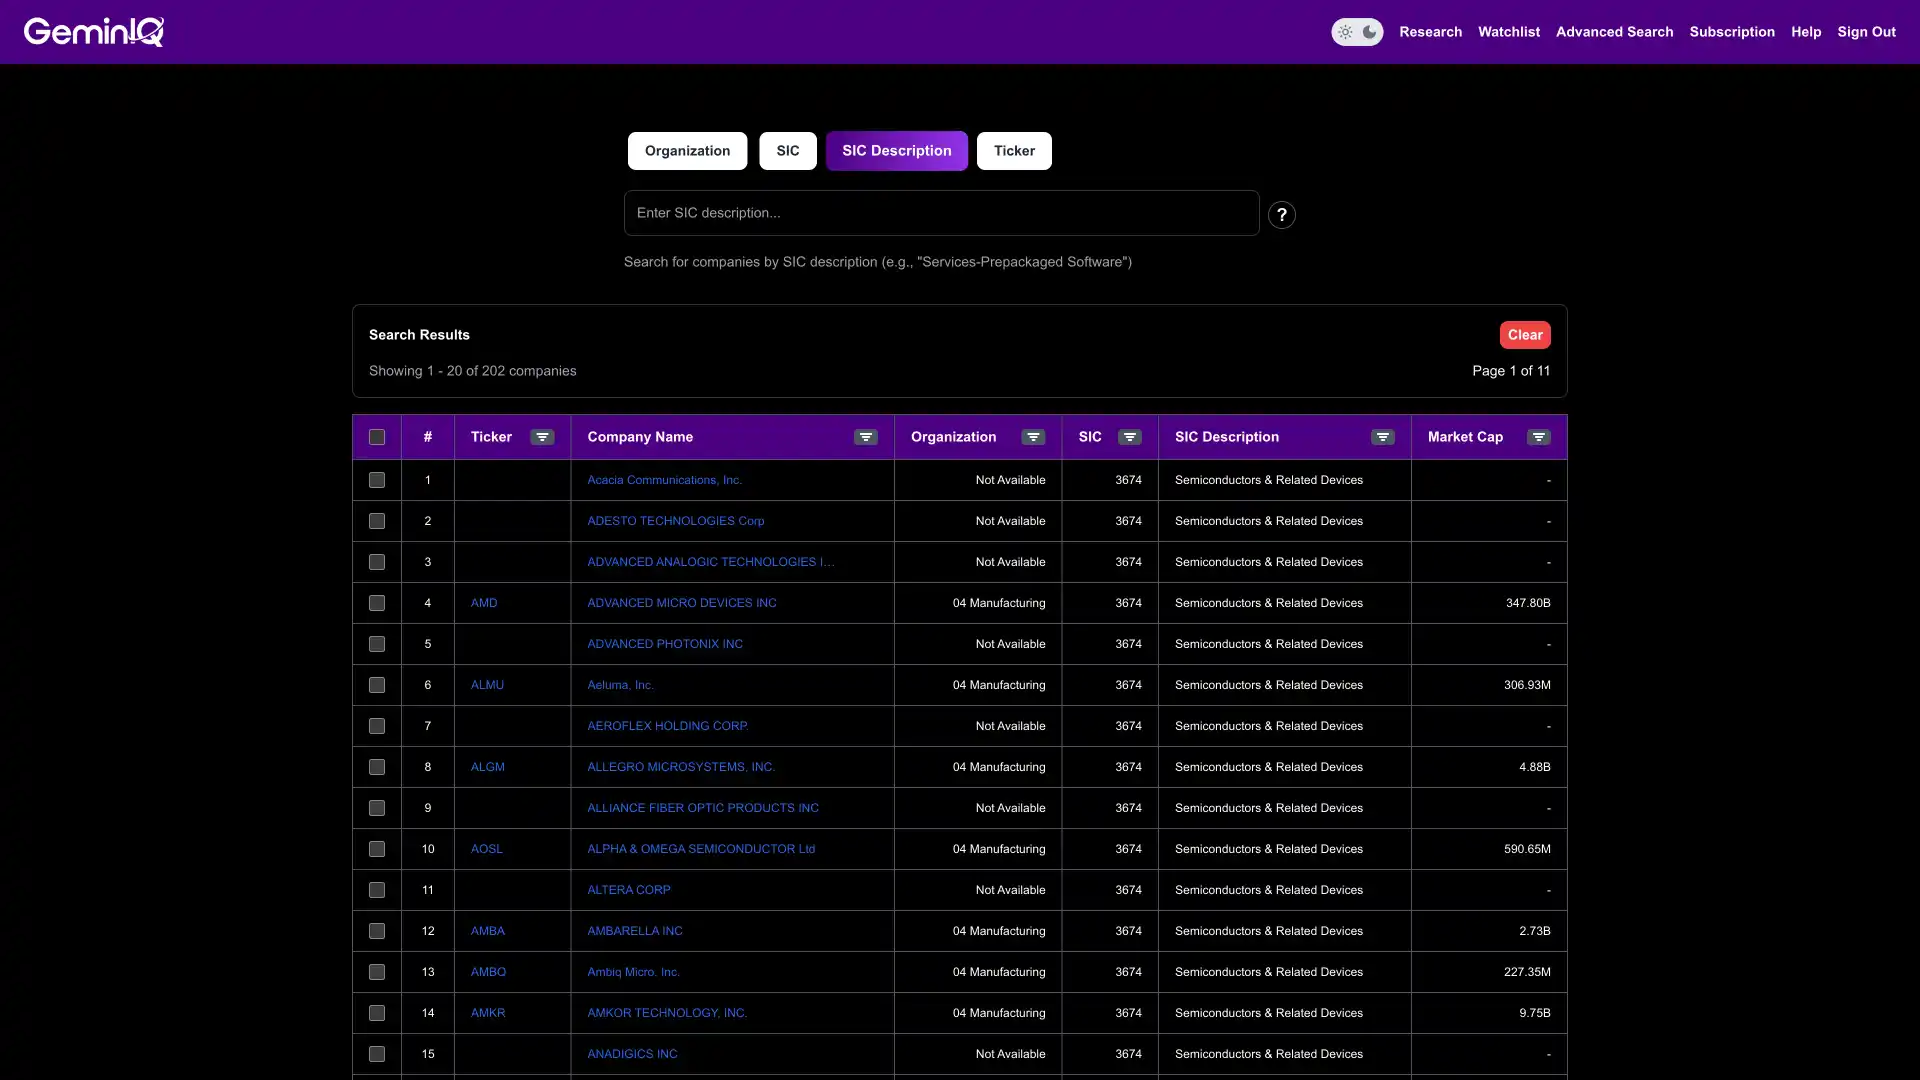Switch to the Ticker search mode tab
This screenshot has height=1080, width=1920.
1014,150
